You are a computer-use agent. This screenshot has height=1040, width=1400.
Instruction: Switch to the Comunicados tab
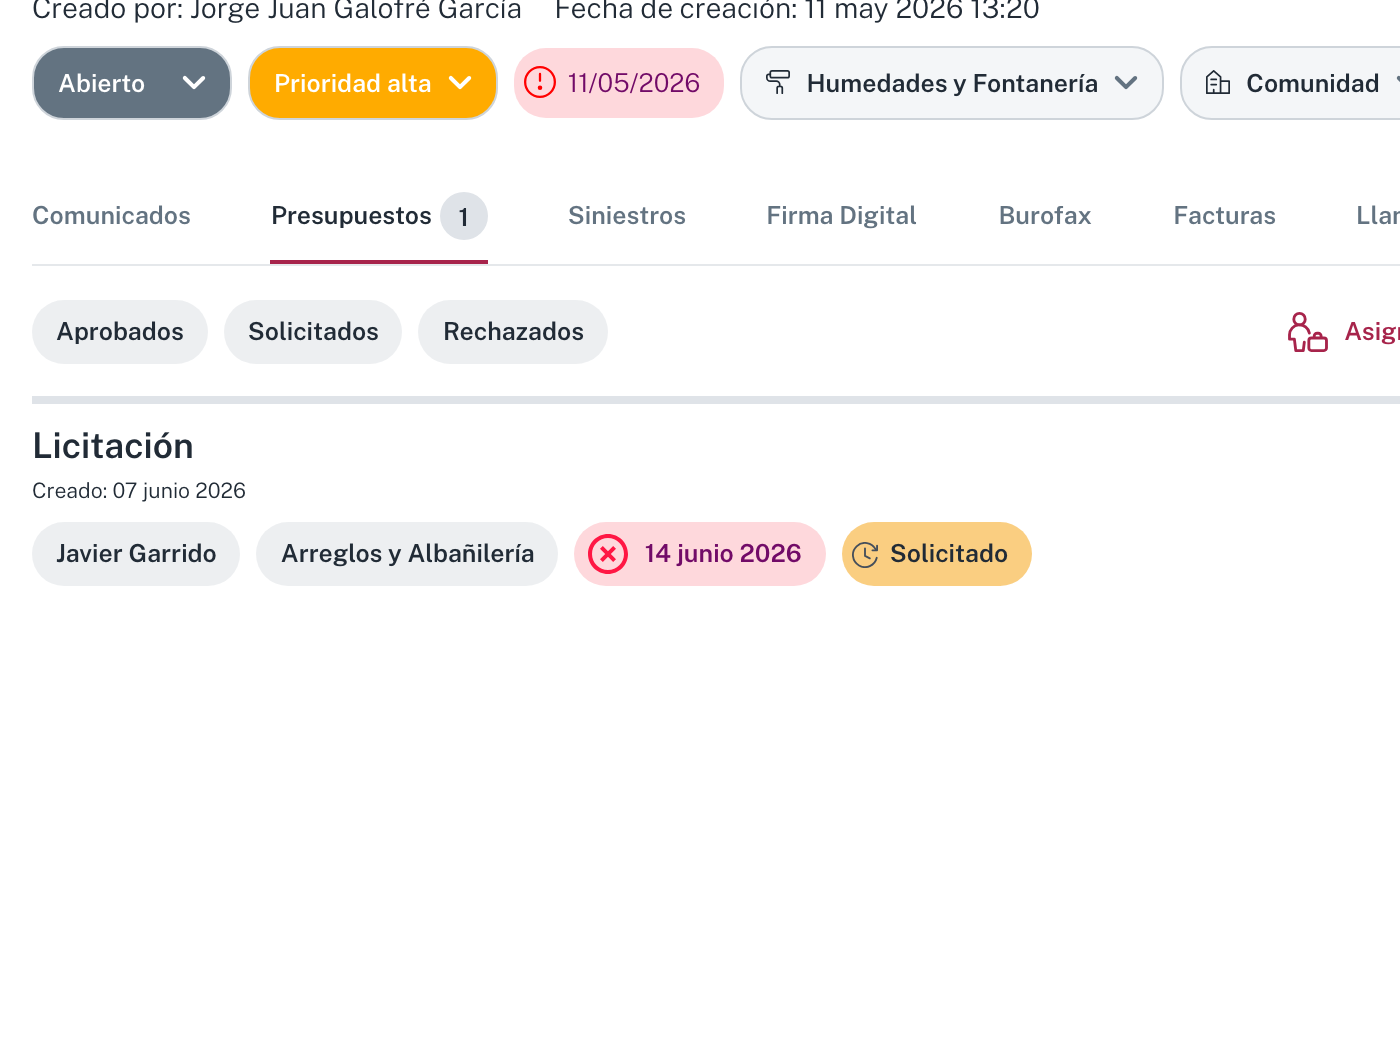point(111,216)
